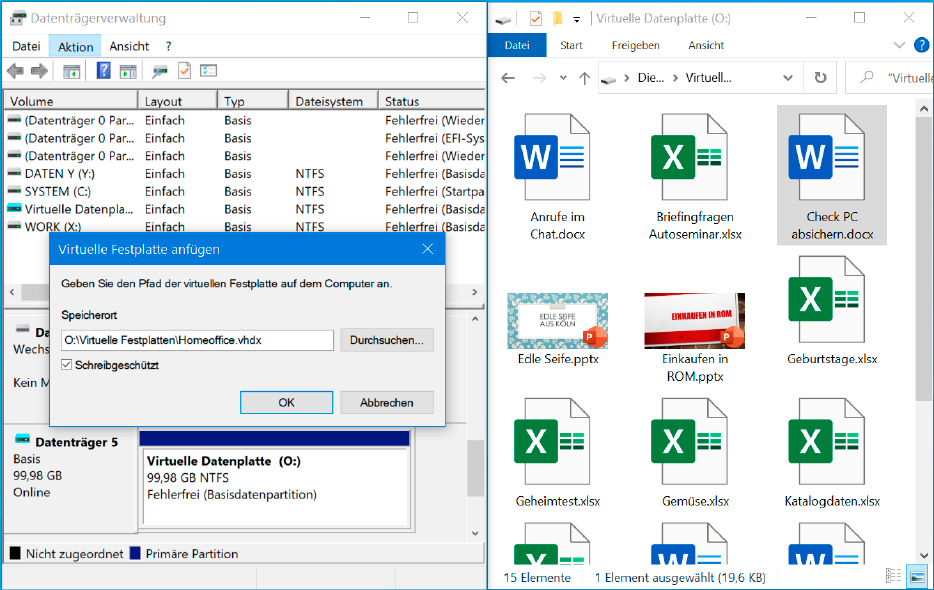Uncheck the Schreibgeschützt checkbox
The width and height of the screenshot is (934, 590).
click(x=67, y=365)
